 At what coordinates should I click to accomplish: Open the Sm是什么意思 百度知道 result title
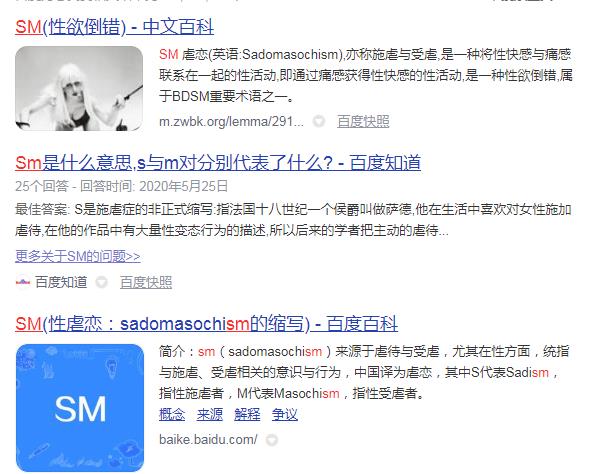click(218, 162)
